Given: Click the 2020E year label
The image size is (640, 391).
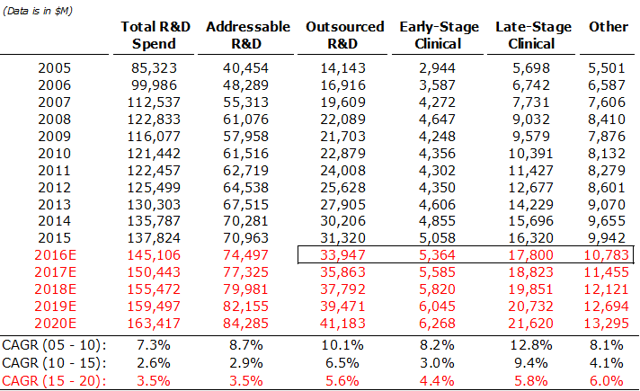Looking at the screenshot, I should [x=55, y=323].
